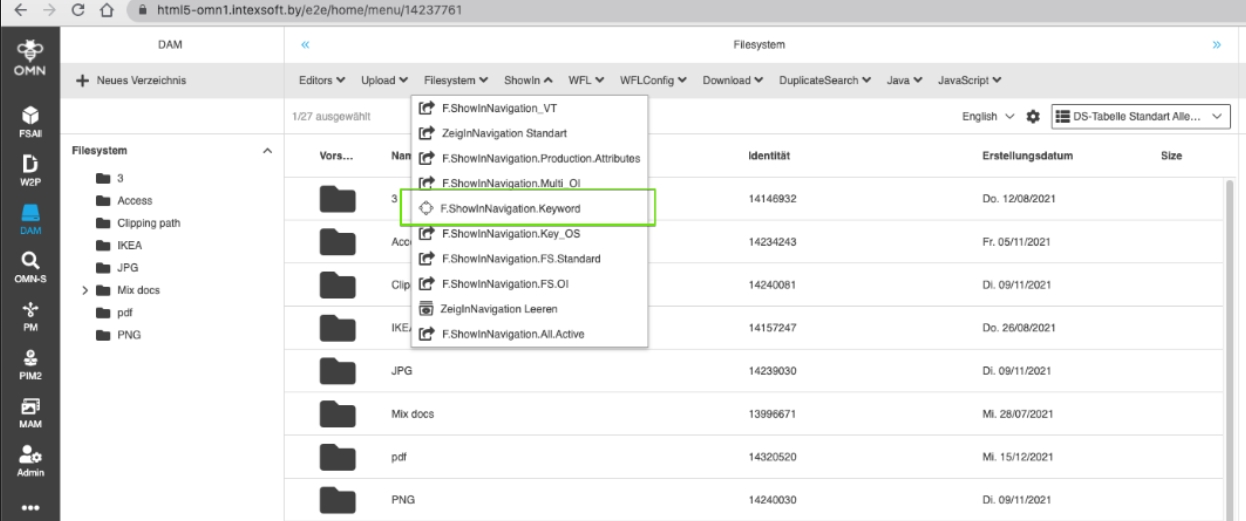Open the browser home page
The image size is (1246, 521).
(x=107, y=9)
